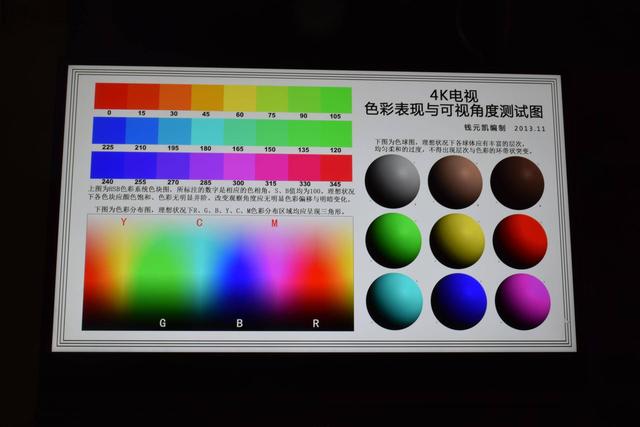Image resolution: width=640 pixels, height=427 pixels.
Task: Click the amber block labeled 45
Action: point(208,98)
